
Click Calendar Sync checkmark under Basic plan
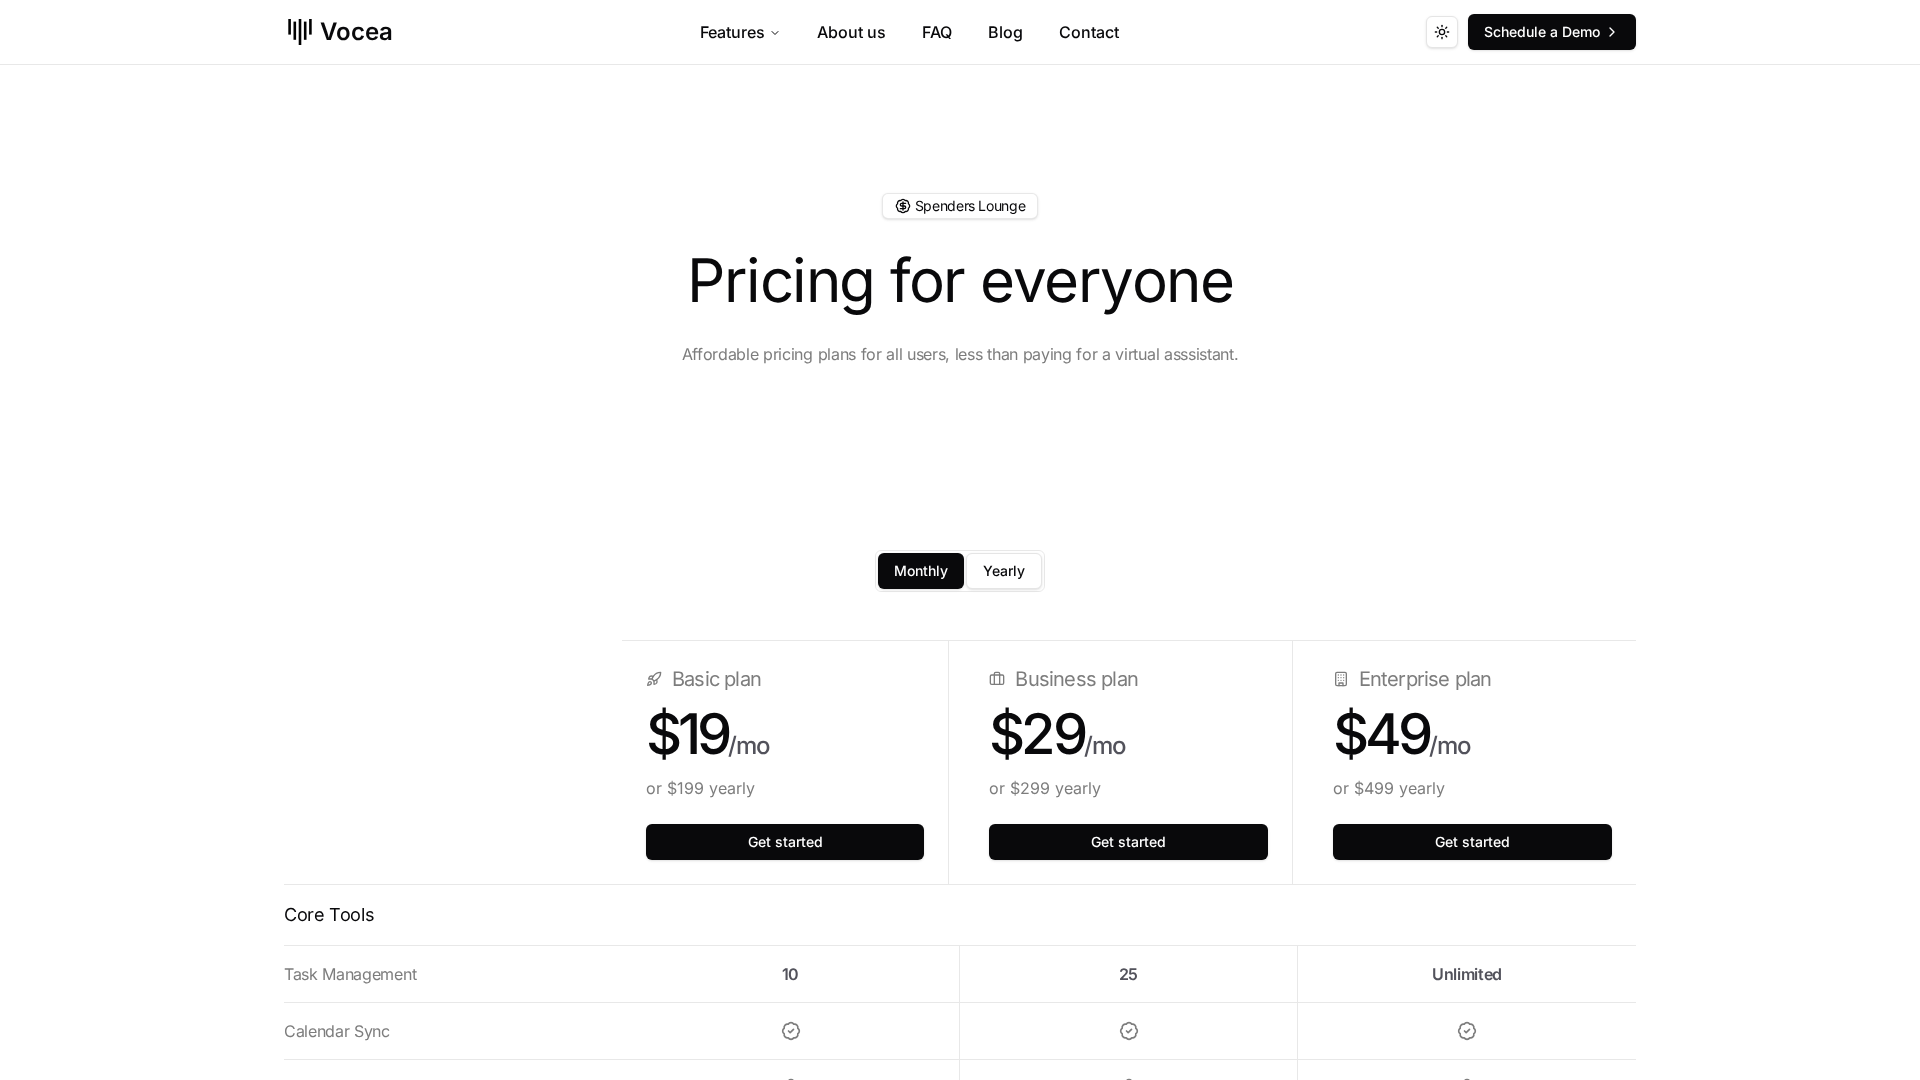[x=791, y=1031]
